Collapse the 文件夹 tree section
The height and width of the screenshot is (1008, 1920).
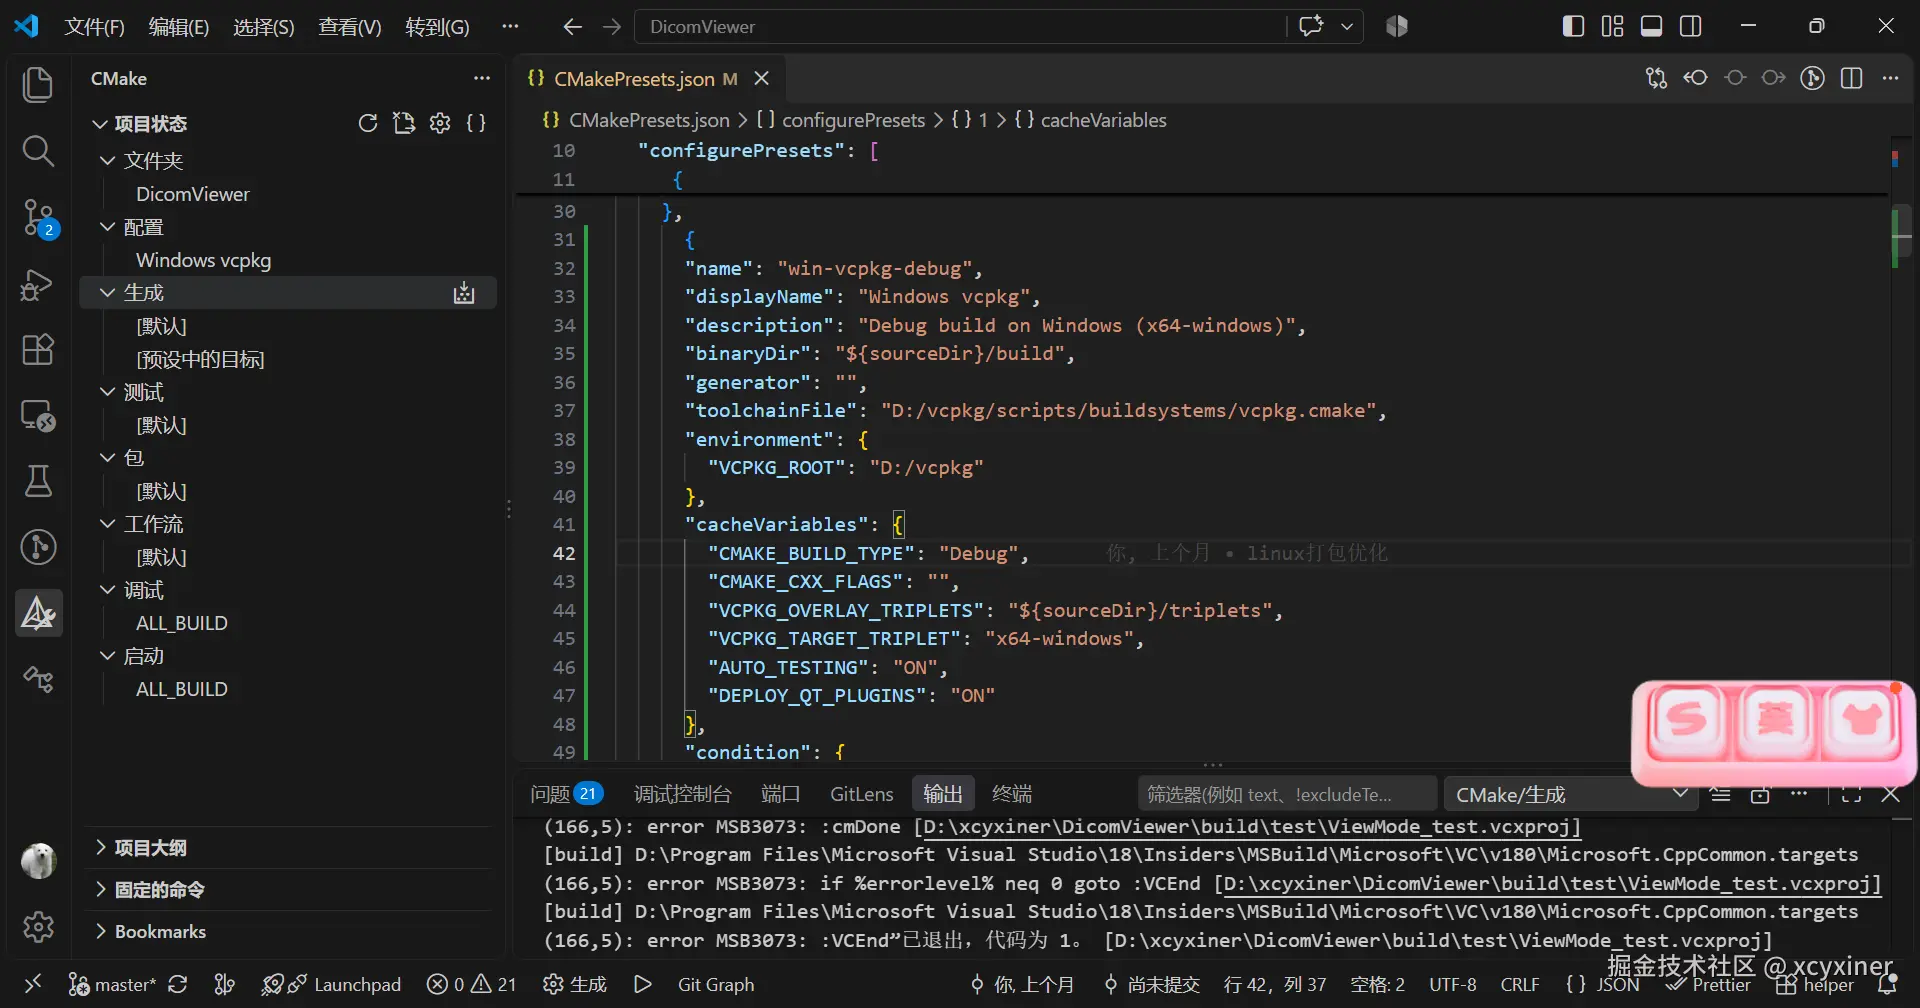pyautogui.click(x=108, y=161)
